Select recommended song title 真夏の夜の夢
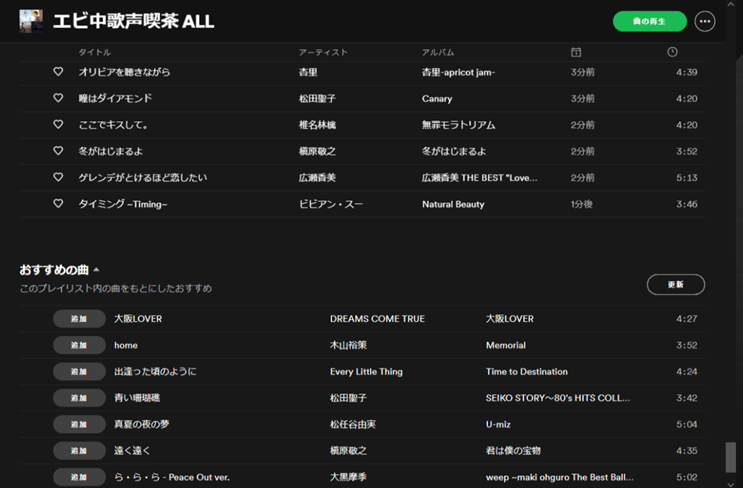Viewport: 743px width, 488px height. click(142, 424)
